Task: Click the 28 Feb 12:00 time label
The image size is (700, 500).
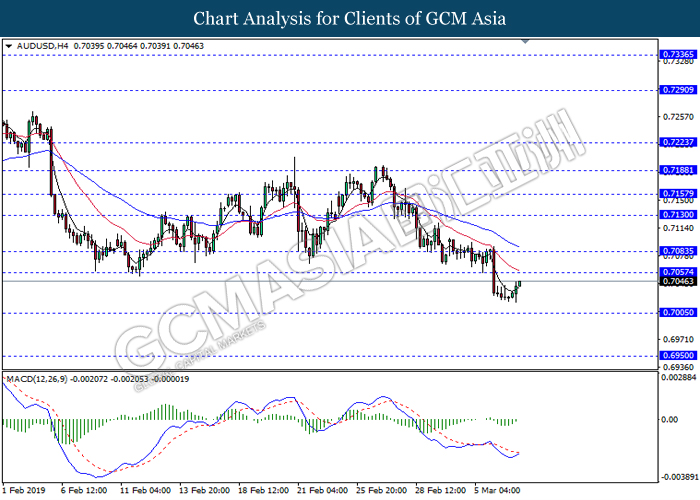Action: [441, 490]
